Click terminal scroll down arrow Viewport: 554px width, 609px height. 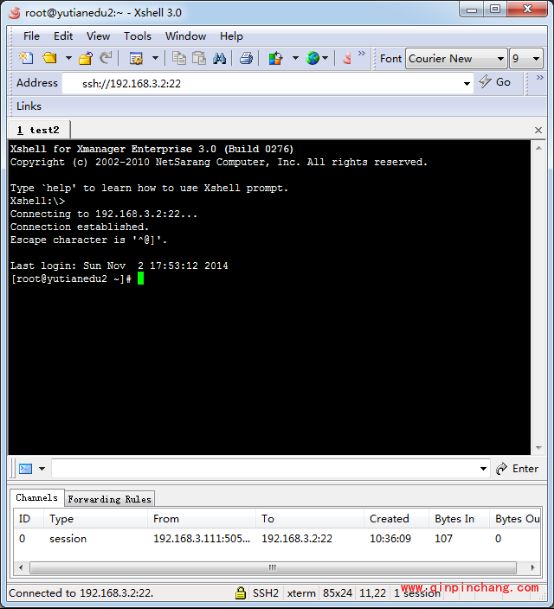pos(538,448)
